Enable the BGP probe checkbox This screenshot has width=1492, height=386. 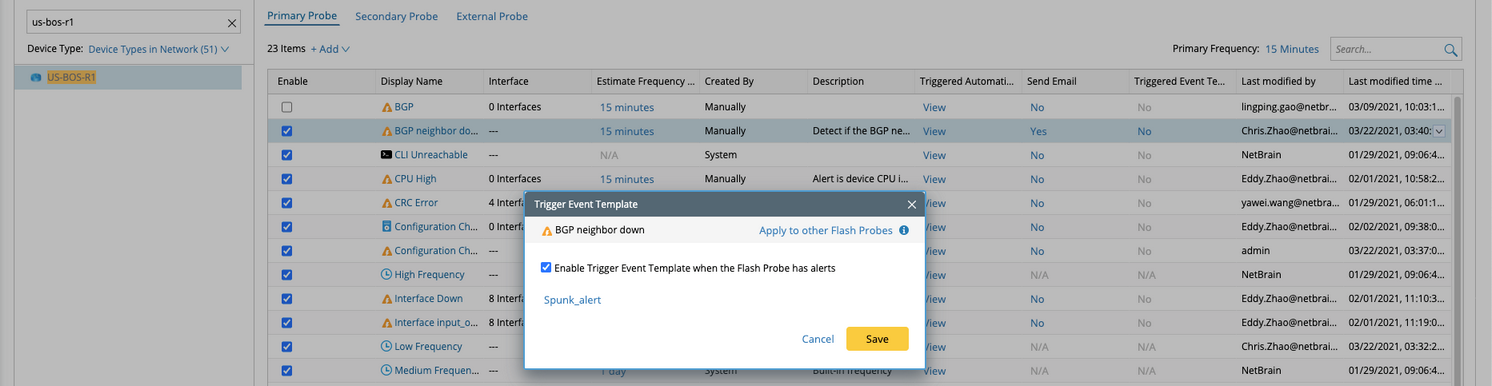coord(287,107)
